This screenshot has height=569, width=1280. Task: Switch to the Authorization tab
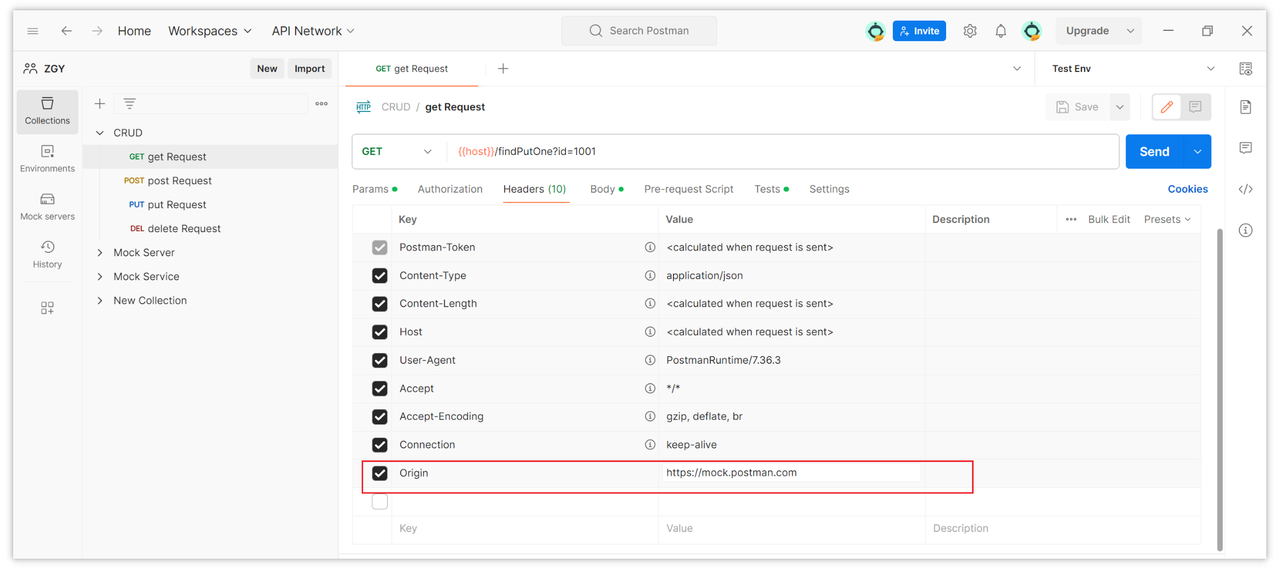(450, 189)
